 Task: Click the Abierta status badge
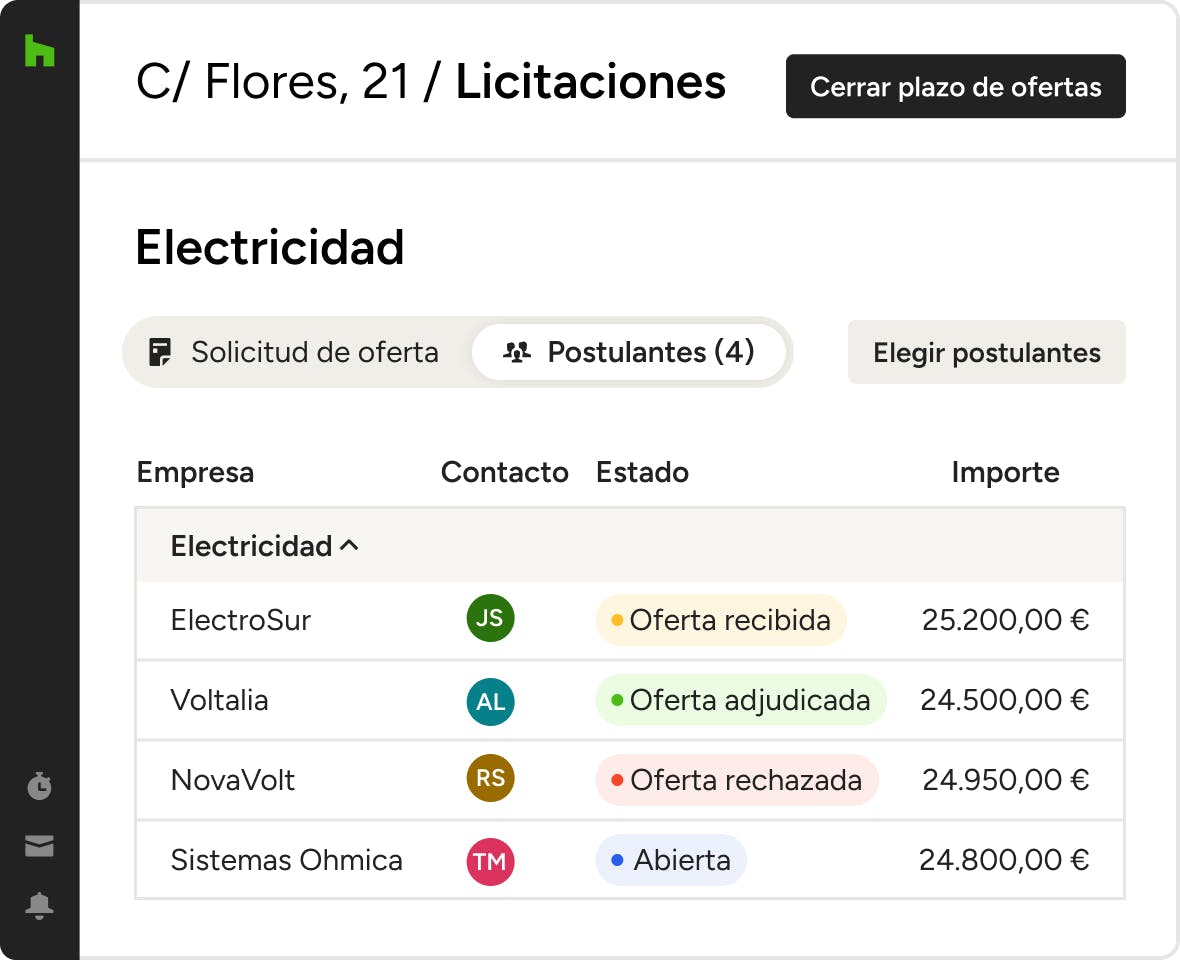point(671,860)
